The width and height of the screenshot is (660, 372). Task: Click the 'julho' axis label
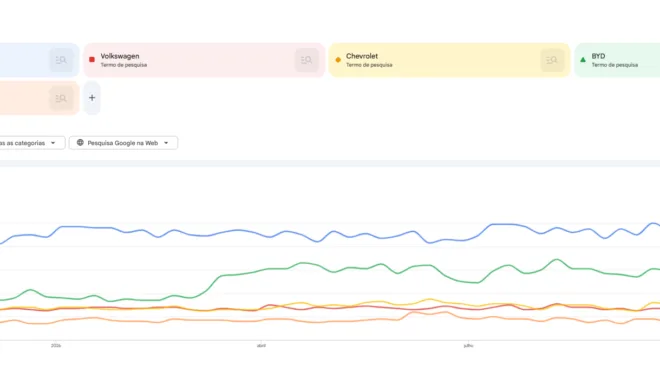[x=468, y=346]
